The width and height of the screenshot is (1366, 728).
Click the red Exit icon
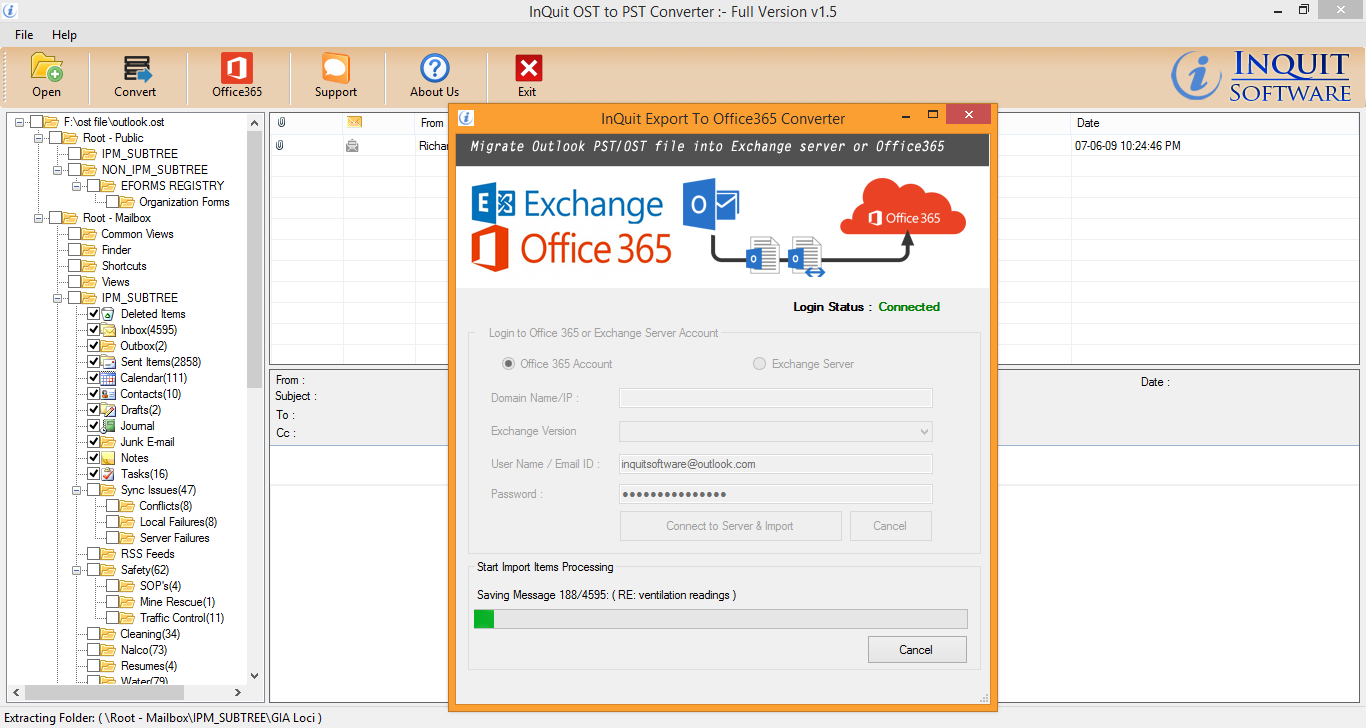527,68
